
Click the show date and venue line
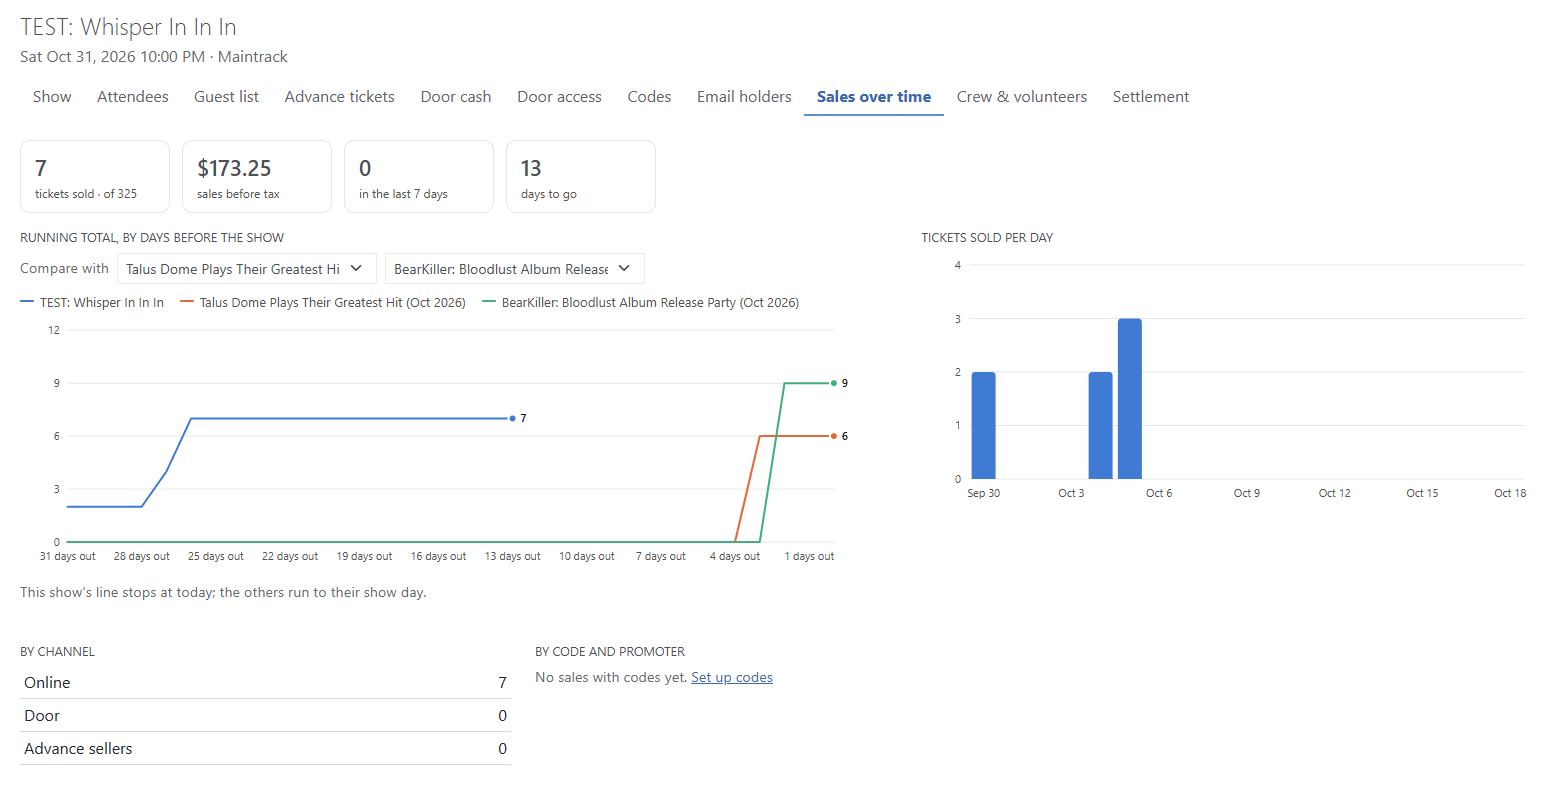[x=154, y=57]
